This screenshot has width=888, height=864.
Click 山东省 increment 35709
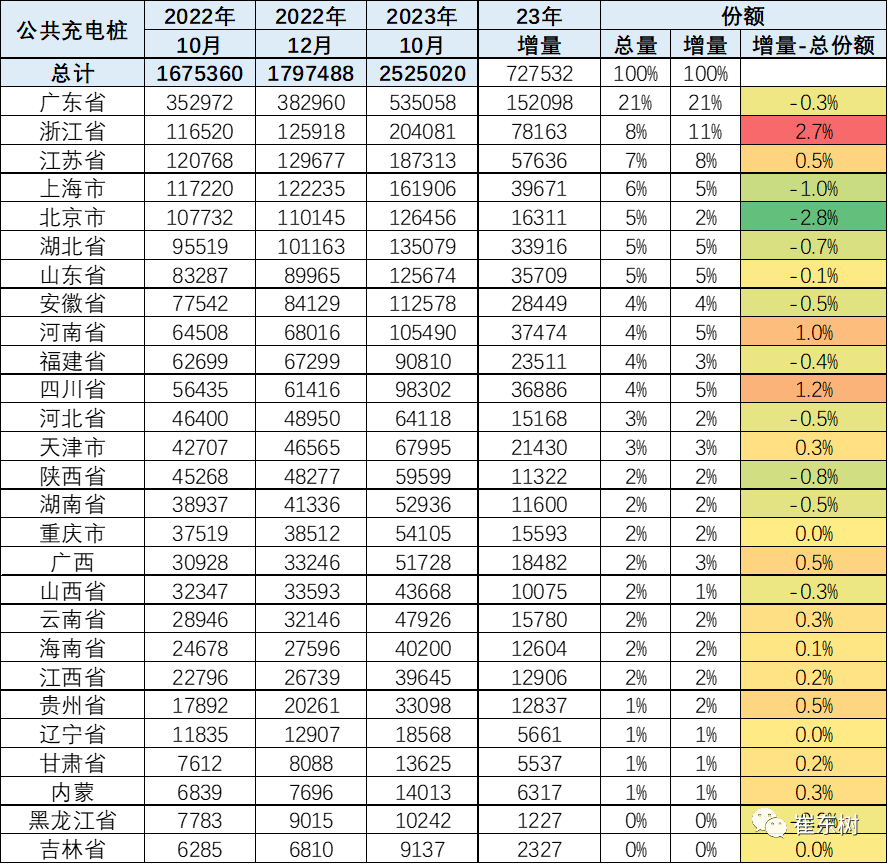[x=539, y=275]
